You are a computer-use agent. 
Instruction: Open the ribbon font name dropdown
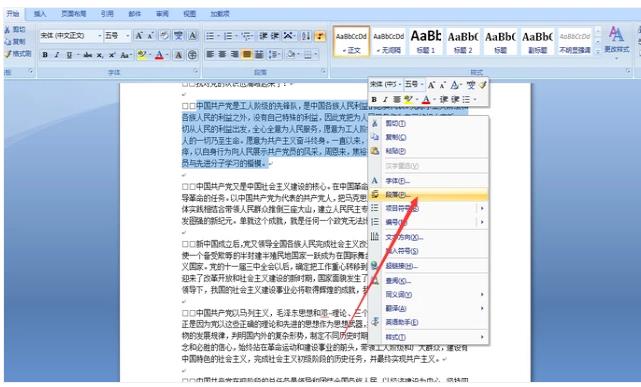click(100, 36)
